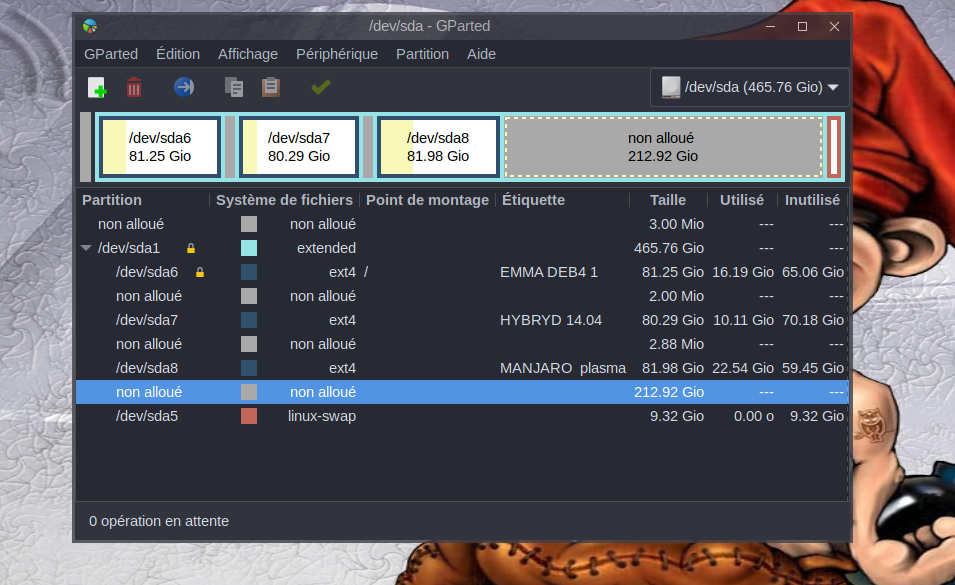Viewport: 955px width, 585px height.
Task: Click the lock icon on /dev/sda1 row
Action: click(191, 248)
